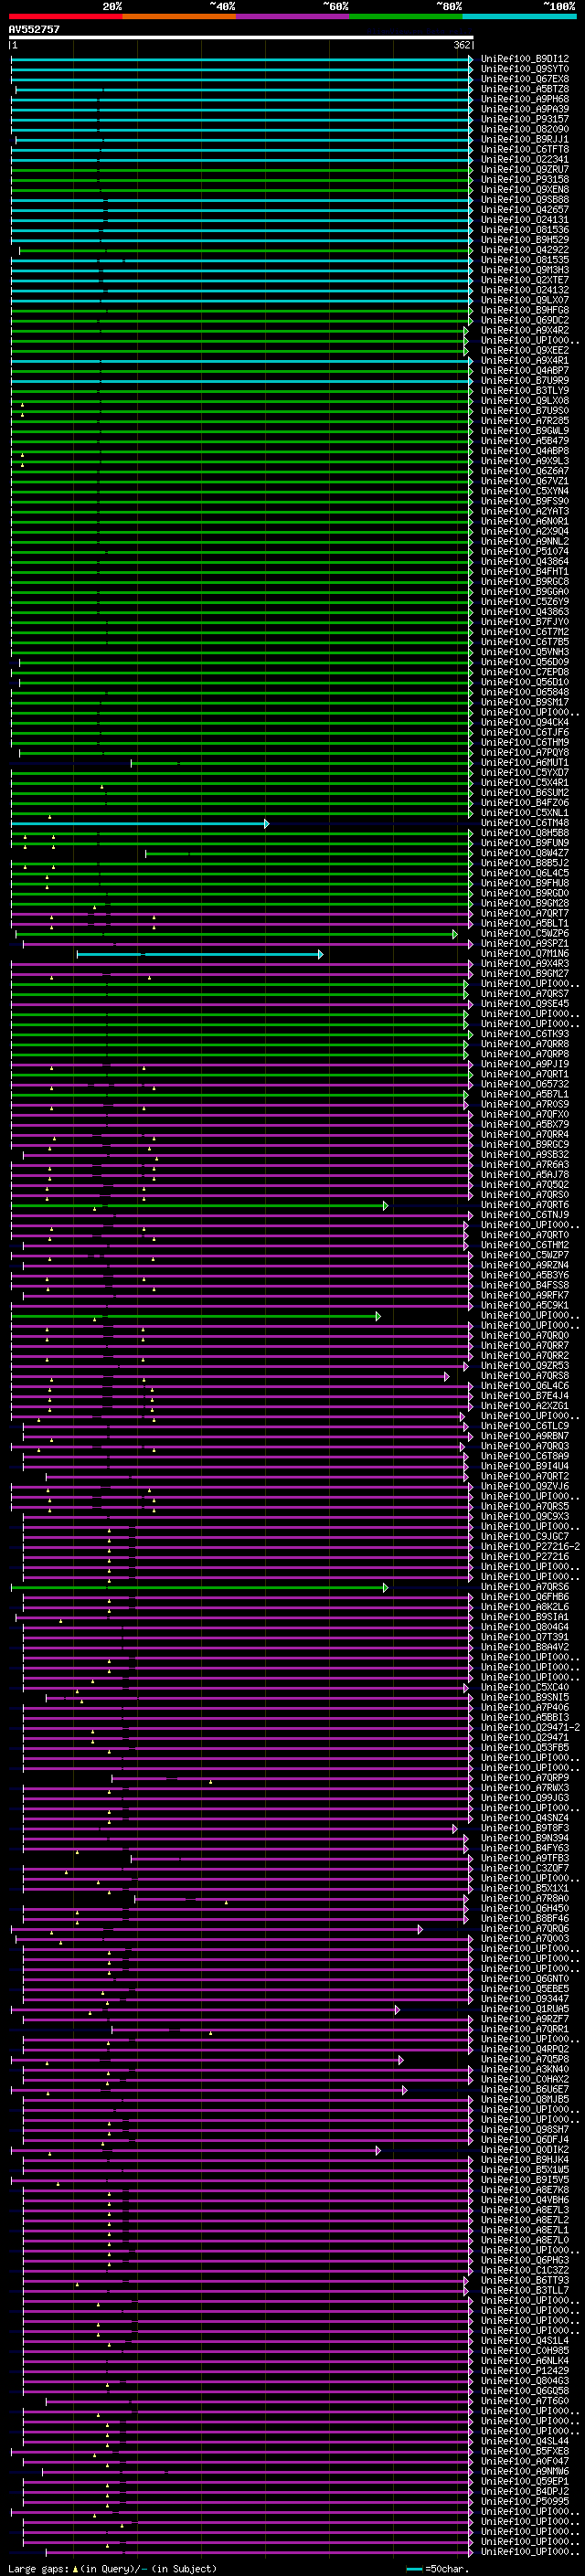Viewport: 585px width, 2576px height.
Task: Click the short cyan alignment bar for UniRef100_Q7M1N6
Action: [x=199, y=954]
